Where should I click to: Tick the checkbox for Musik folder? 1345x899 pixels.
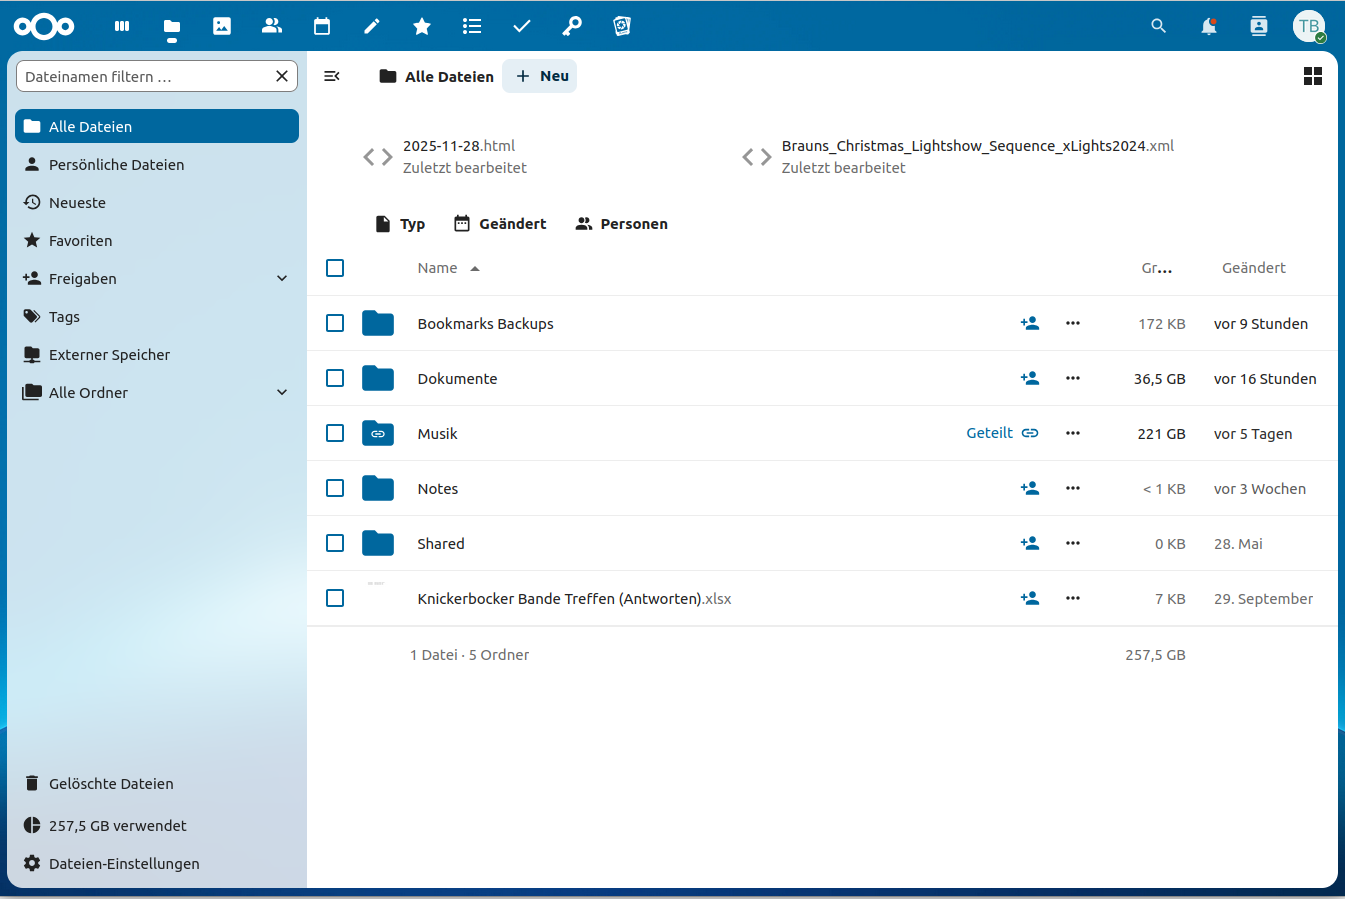click(335, 433)
